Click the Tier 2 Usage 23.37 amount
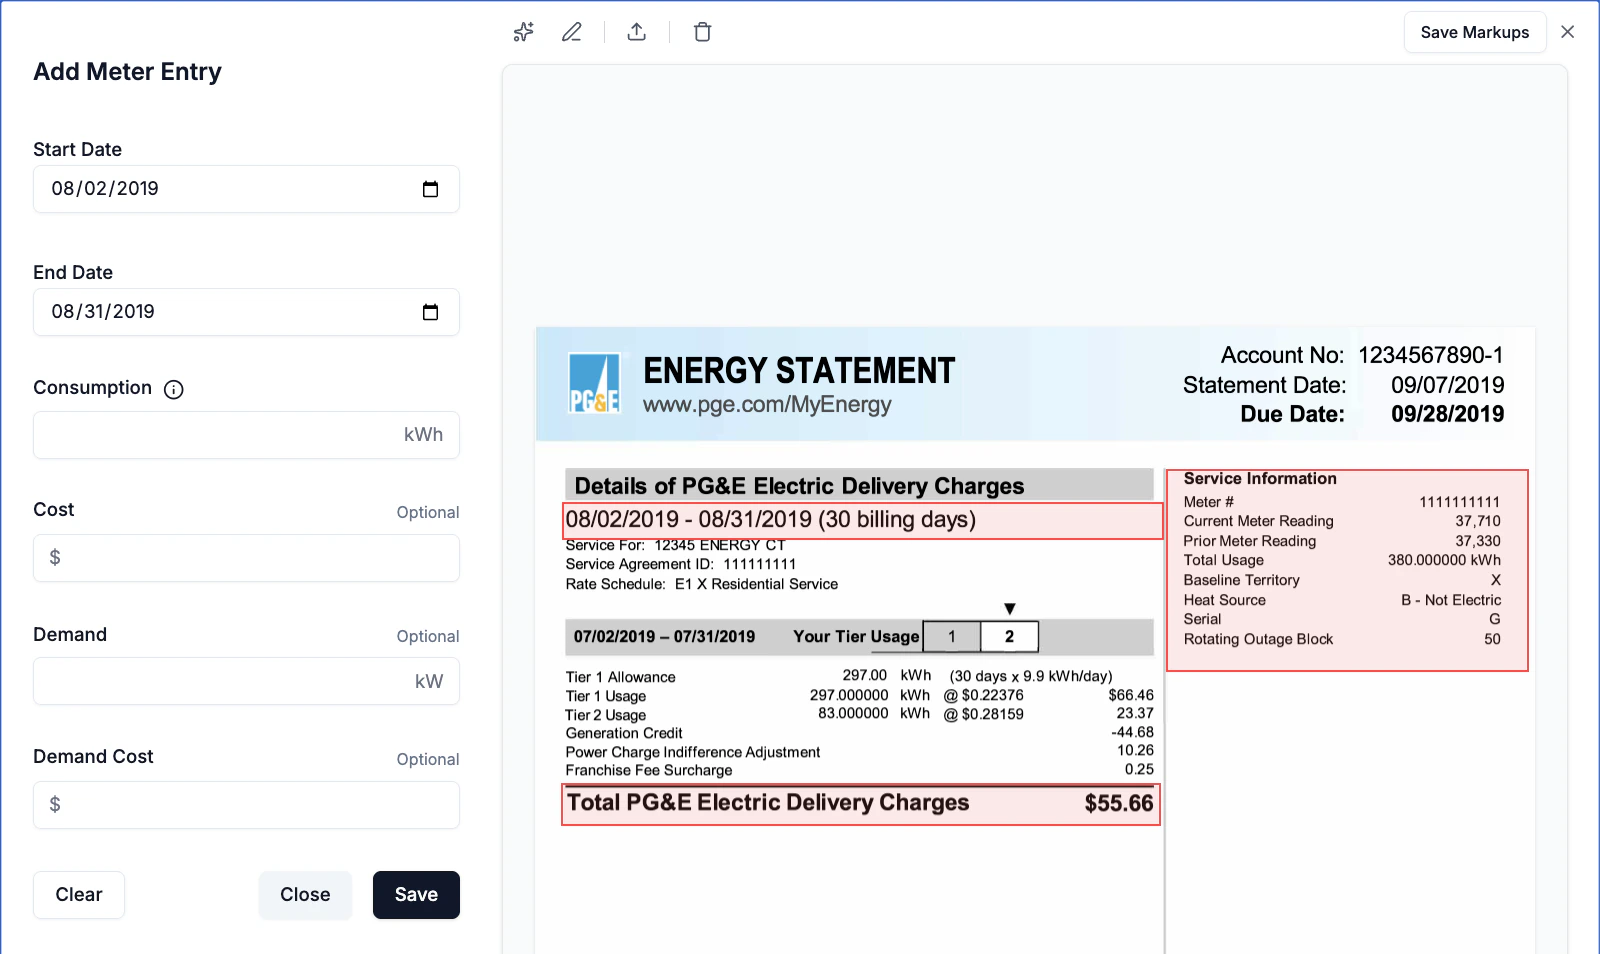This screenshot has height=954, width=1600. pyautogui.click(x=1135, y=714)
